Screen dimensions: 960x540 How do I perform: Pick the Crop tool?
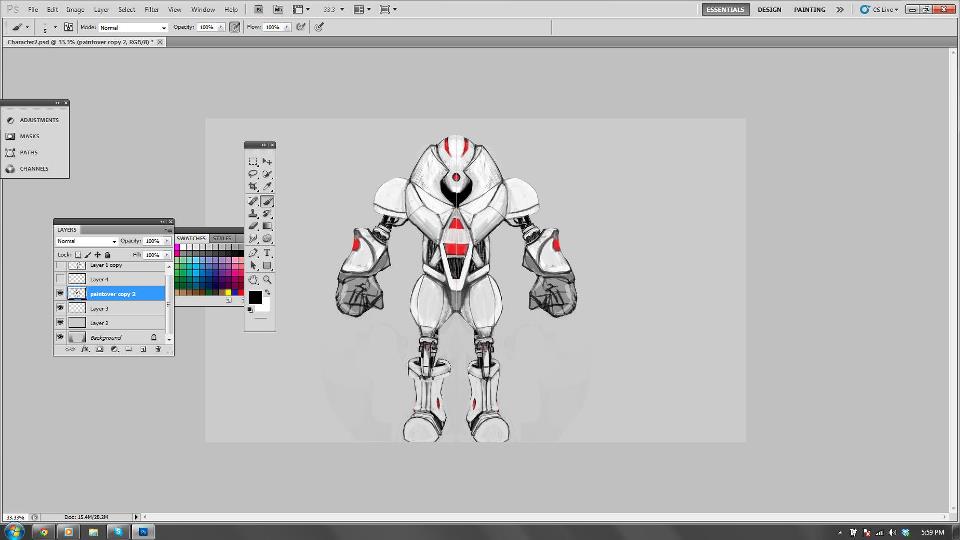coord(253,187)
